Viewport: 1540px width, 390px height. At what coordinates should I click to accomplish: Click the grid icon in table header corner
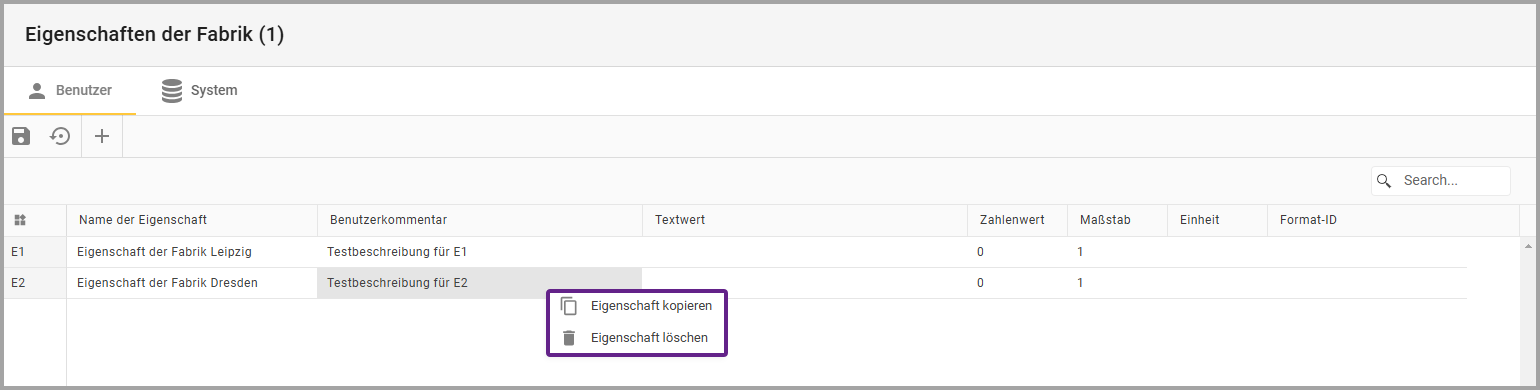tap(20, 220)
